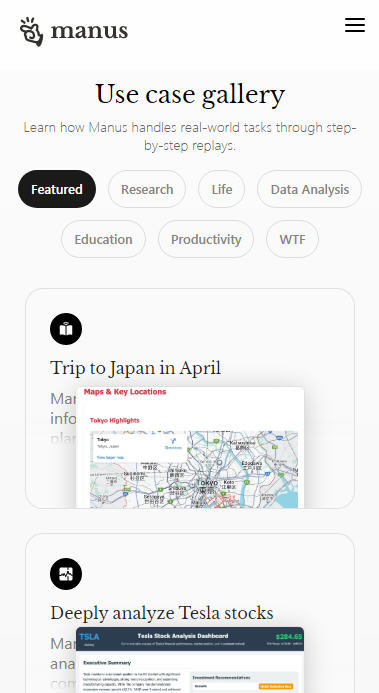Open 'Trip to Japan in April' title

click(136, 368)
